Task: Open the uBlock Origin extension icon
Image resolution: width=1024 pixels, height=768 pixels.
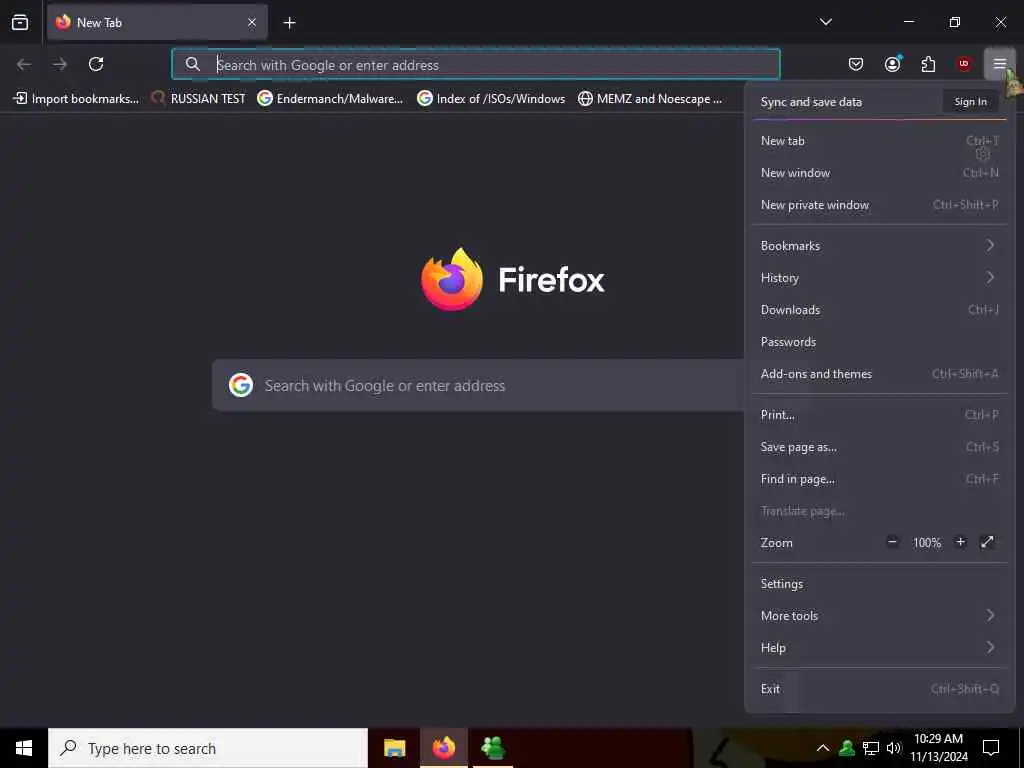Action: [964, 64]
